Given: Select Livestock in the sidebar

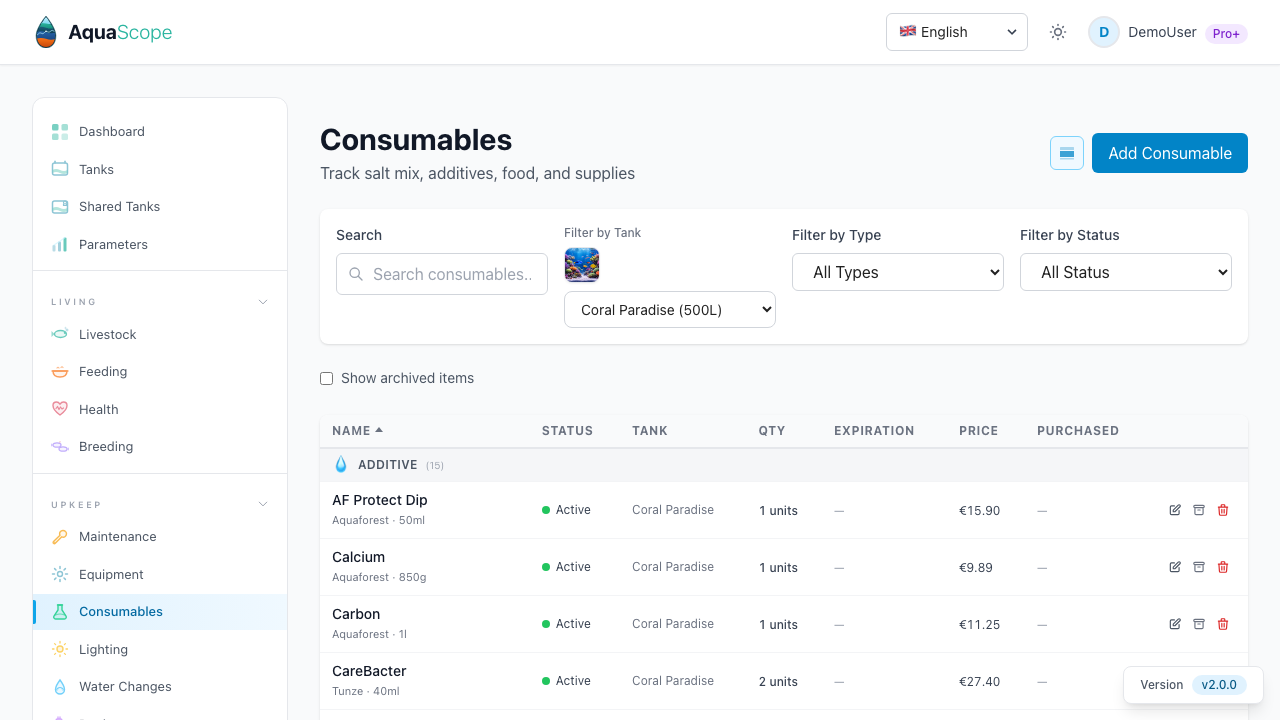Looking at the screenshot, I should tap(106, 334).
